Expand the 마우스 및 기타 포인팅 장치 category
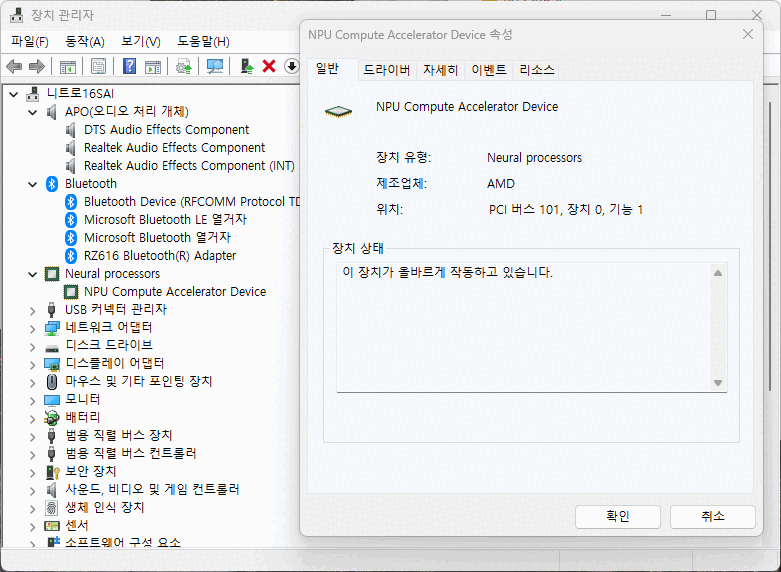The image size is (781, 572). [x=33, y=383]
